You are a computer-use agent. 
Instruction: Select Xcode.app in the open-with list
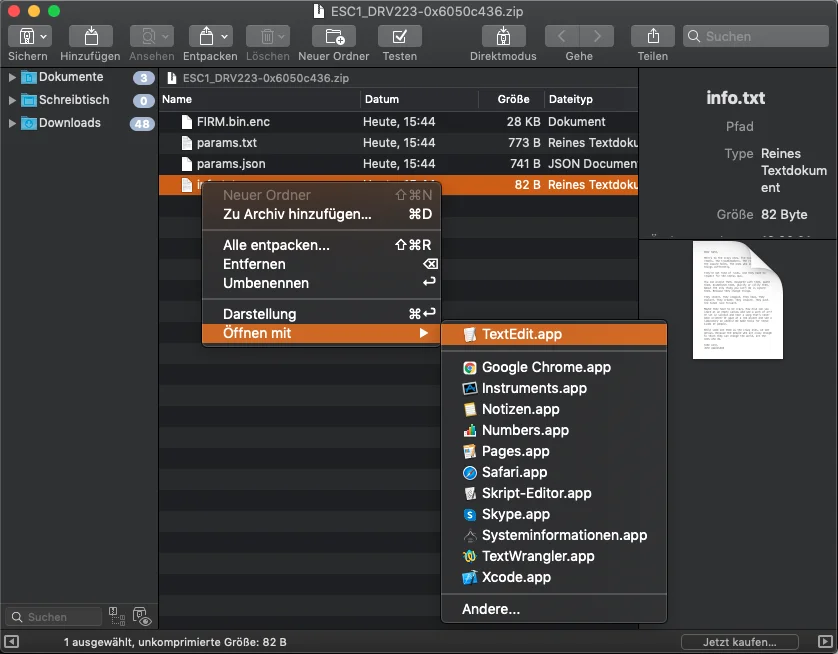coord(516,577)
